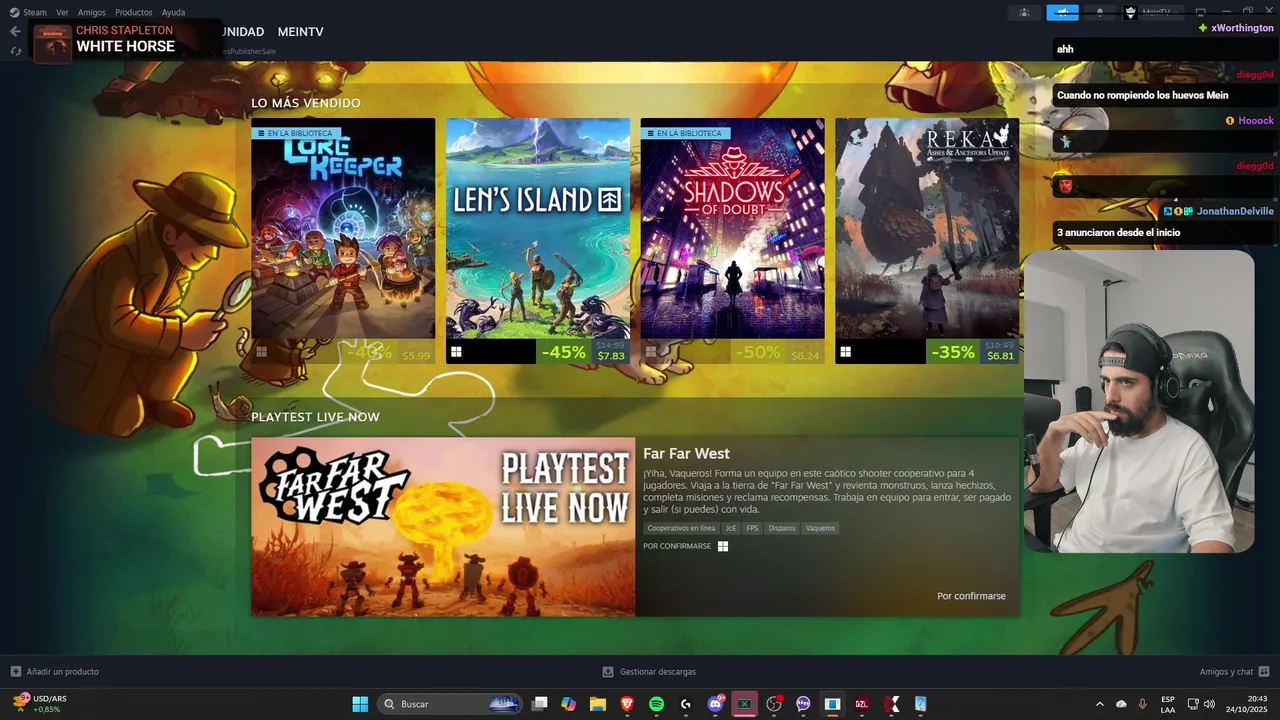Show hidden system tray icons
Screen dimensions: 1280x720
1100,704
